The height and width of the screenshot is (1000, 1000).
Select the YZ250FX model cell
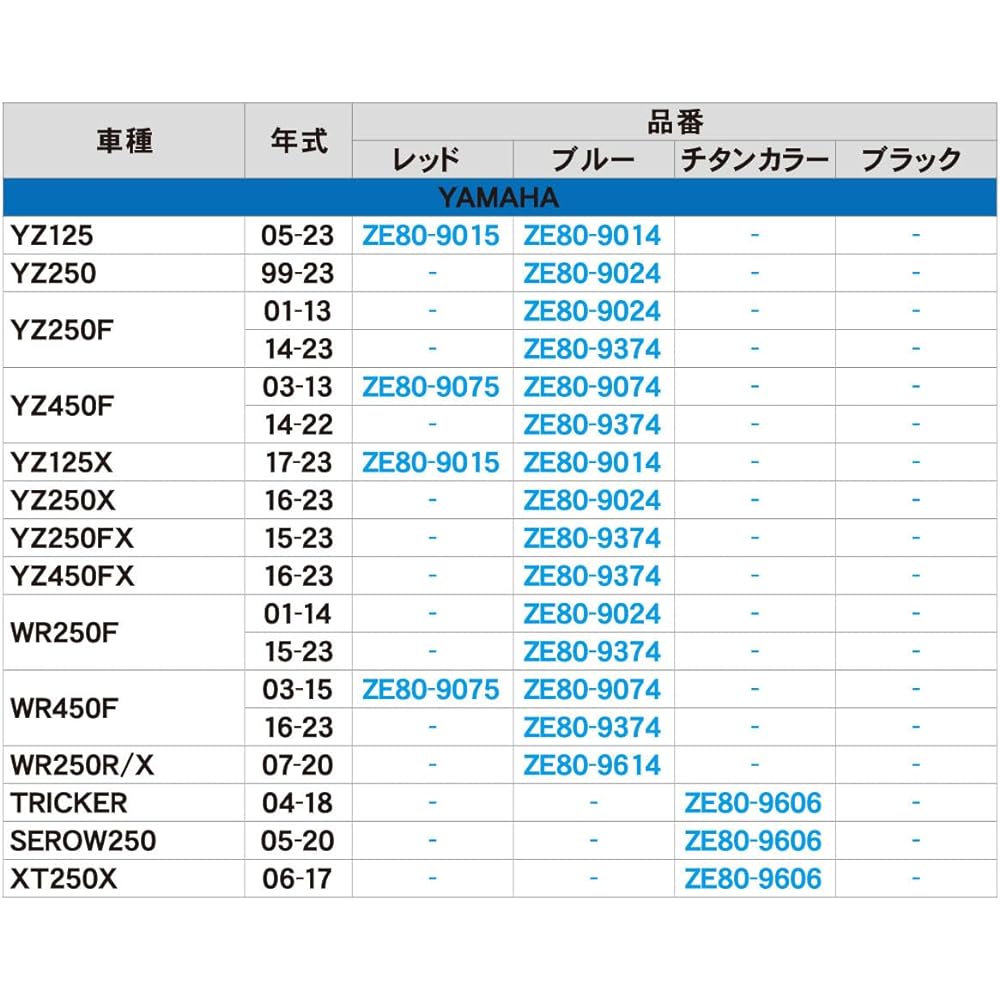tap(124, 538)
